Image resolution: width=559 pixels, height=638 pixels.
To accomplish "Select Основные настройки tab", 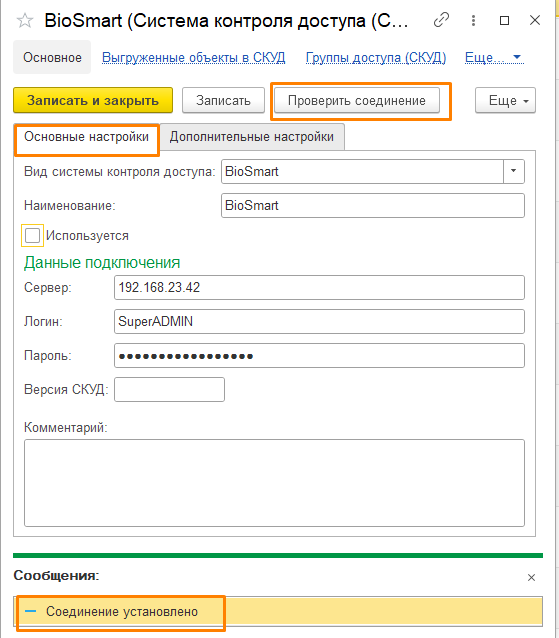I will pos(86,137).
